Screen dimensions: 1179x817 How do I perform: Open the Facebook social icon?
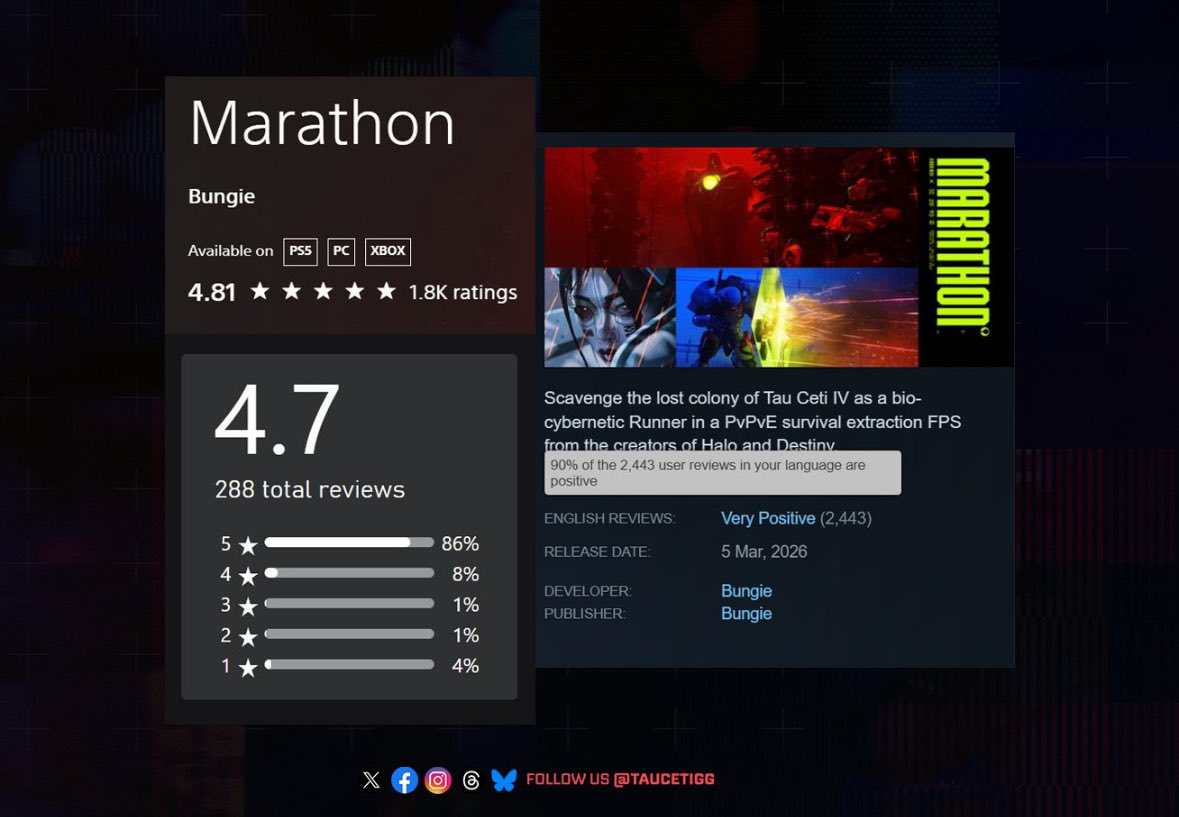click(x=405, y=780)
